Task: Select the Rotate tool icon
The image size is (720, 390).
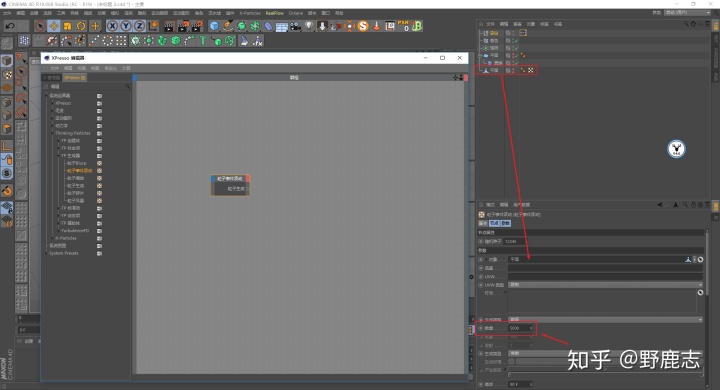Action: [x=81, y=26]
